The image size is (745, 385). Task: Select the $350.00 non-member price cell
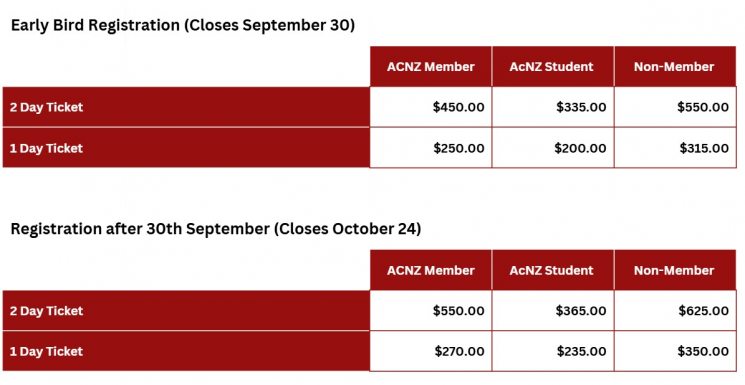click(x=675, y=351)
